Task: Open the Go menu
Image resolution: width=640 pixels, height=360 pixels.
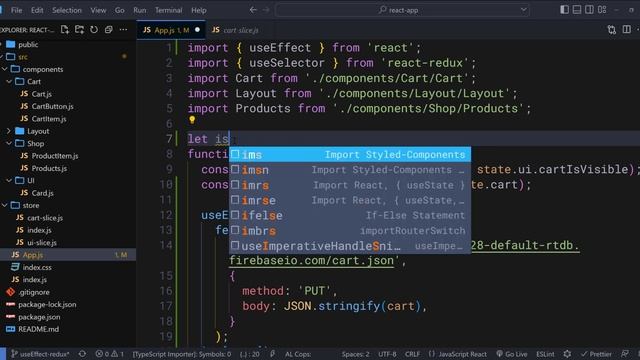Action: click(x=119, y=10)
